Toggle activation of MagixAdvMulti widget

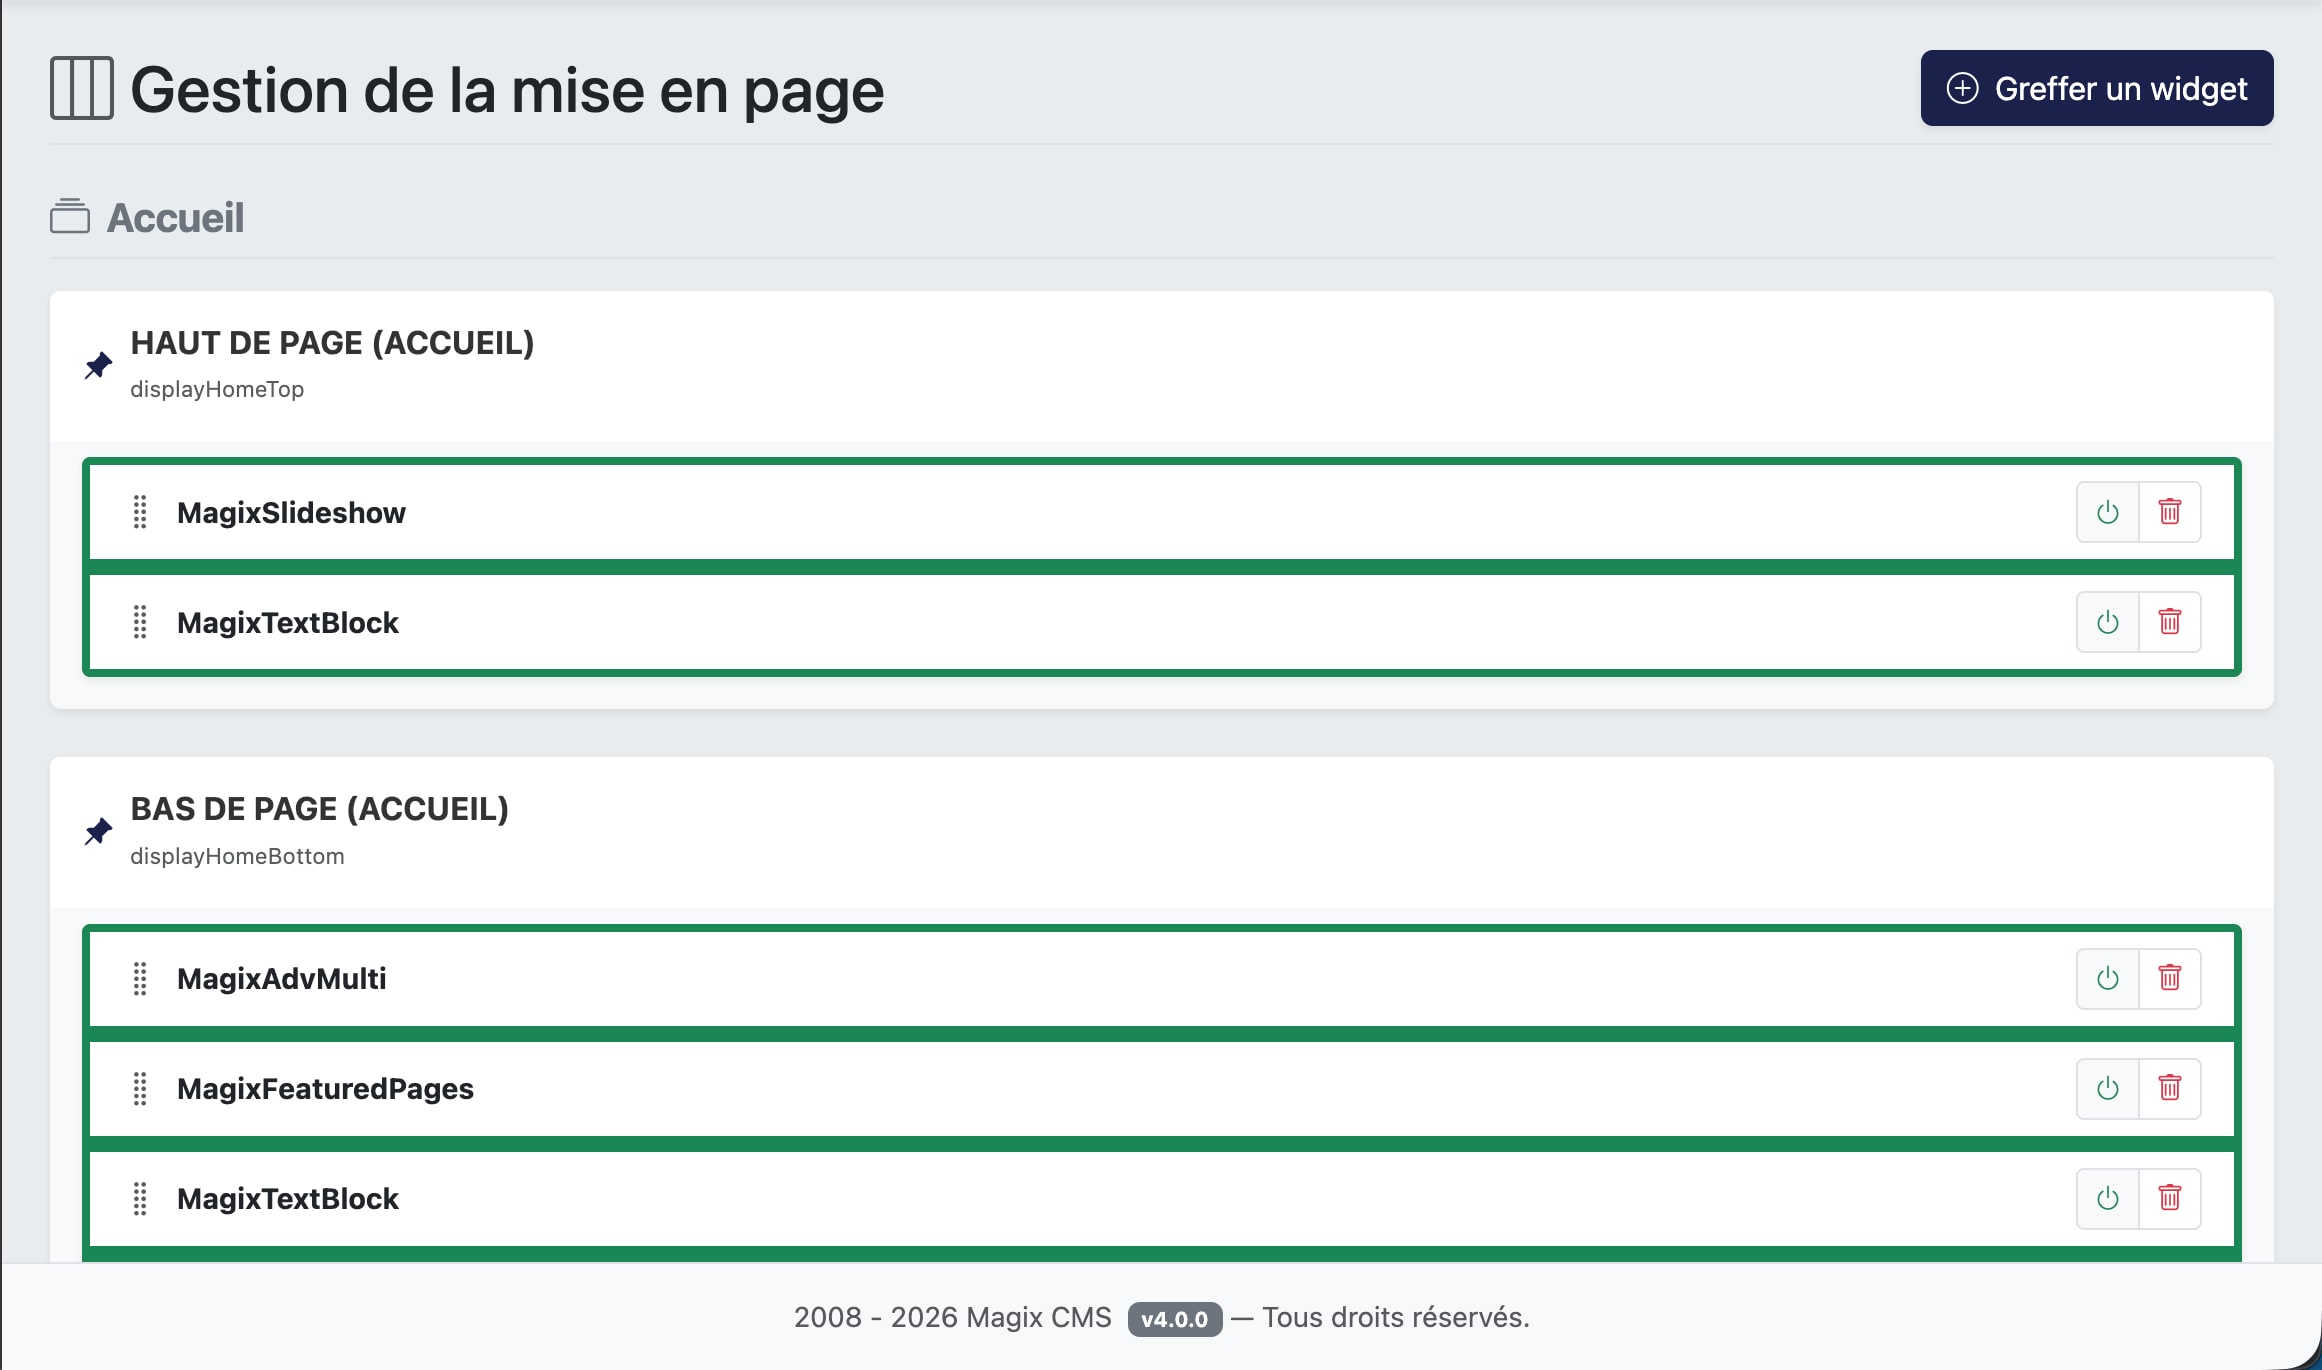click(2107, 978)
